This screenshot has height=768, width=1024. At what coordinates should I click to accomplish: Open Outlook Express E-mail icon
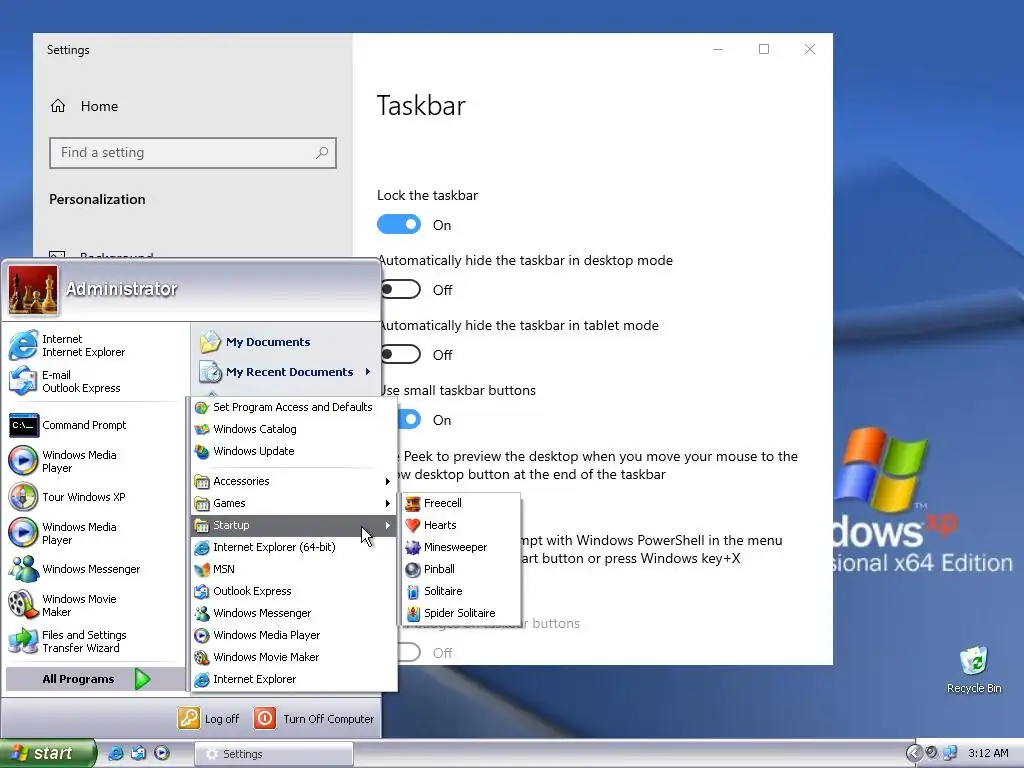point(24,381)
